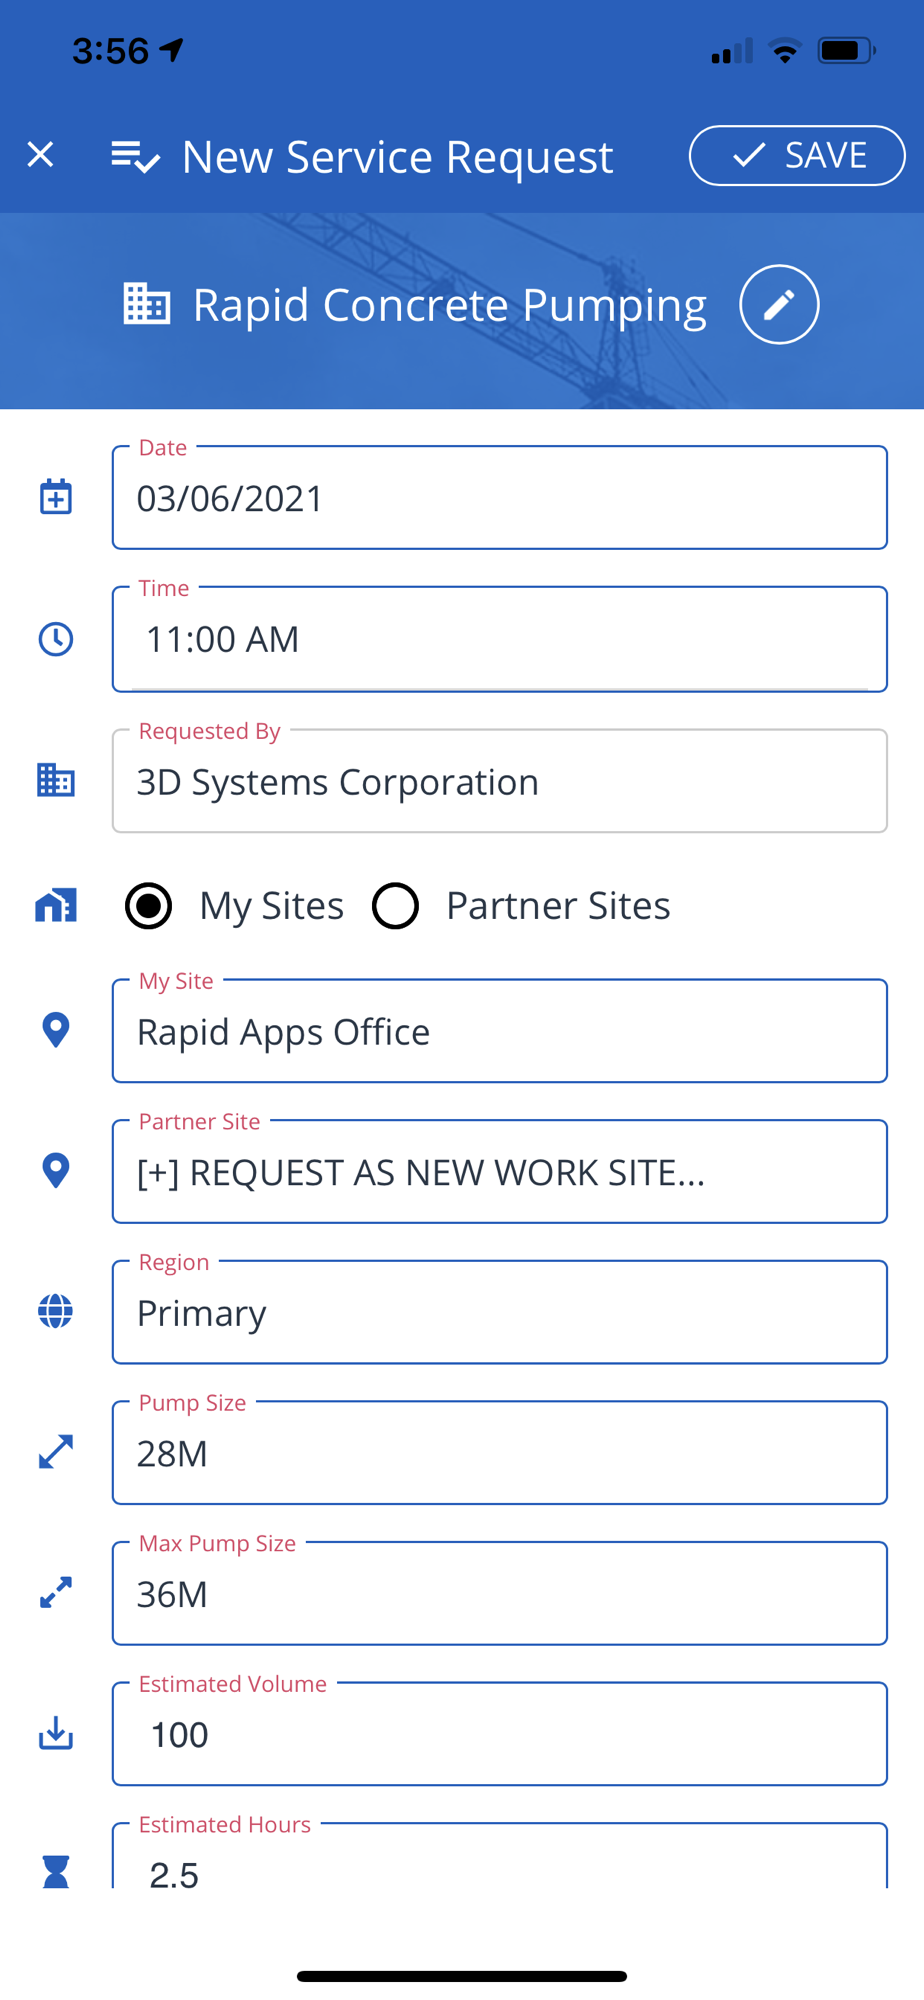
Task: Select the Partner Sites radio button
Action: pyautogui.click(x=395, y=906)
